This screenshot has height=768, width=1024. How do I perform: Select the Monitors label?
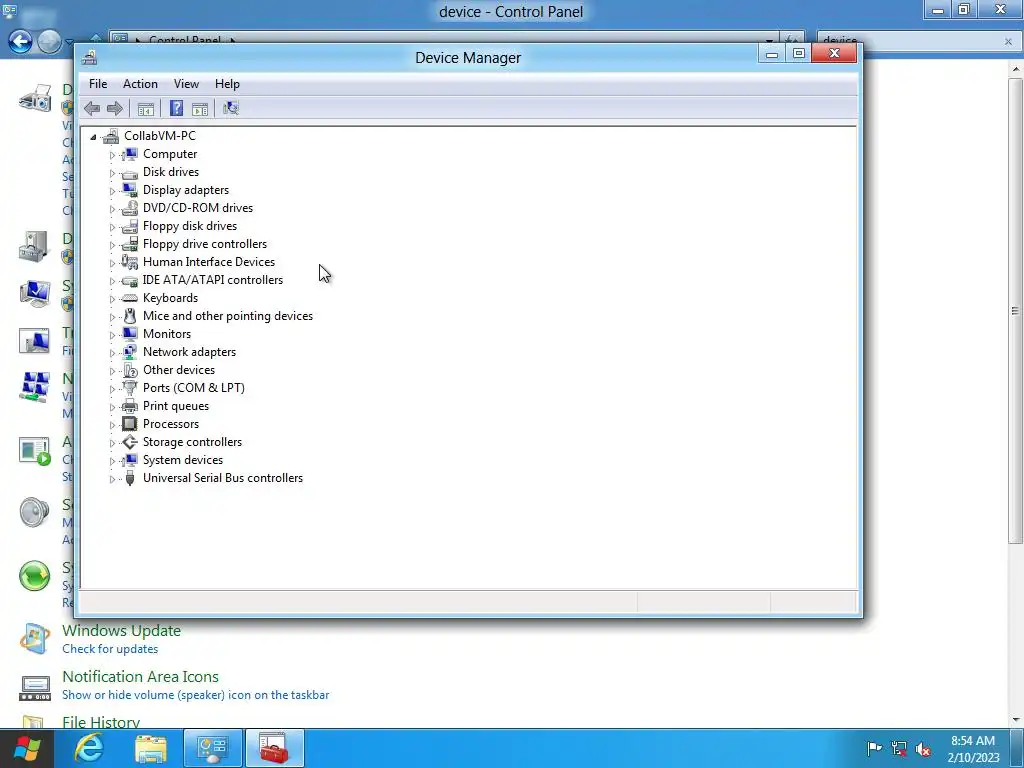(167, 334)
